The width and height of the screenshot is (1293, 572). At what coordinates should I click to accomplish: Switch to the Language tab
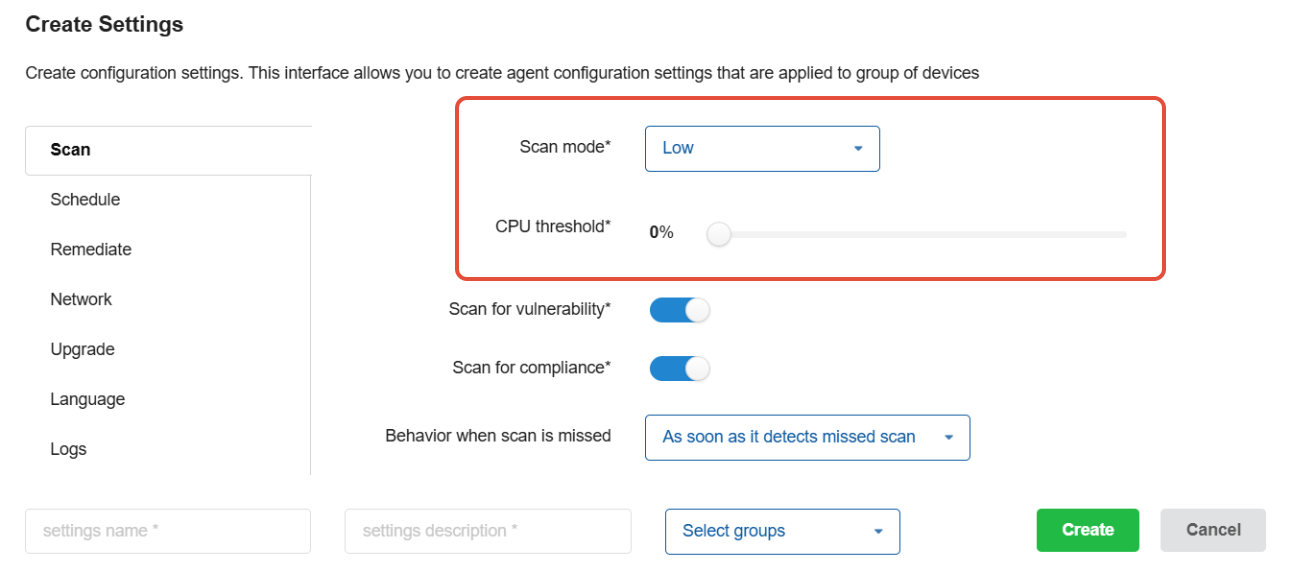(88, 400)
